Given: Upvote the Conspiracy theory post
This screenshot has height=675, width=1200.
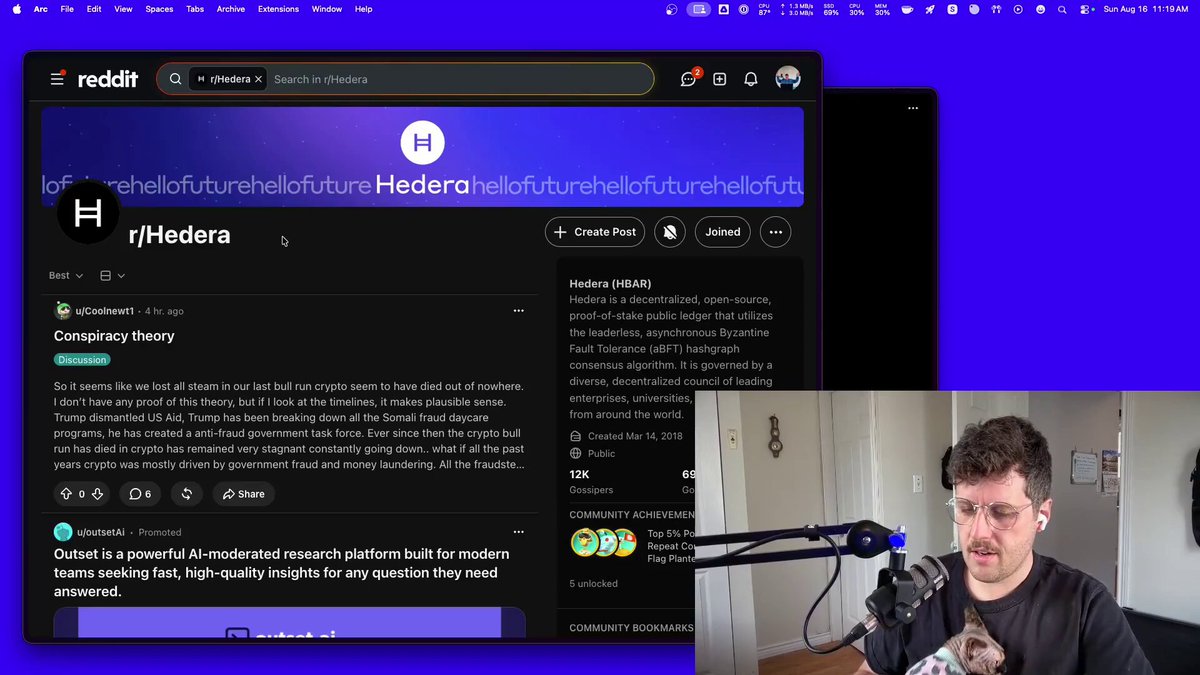Looking at the screenshot, I should tap(66, 494).
